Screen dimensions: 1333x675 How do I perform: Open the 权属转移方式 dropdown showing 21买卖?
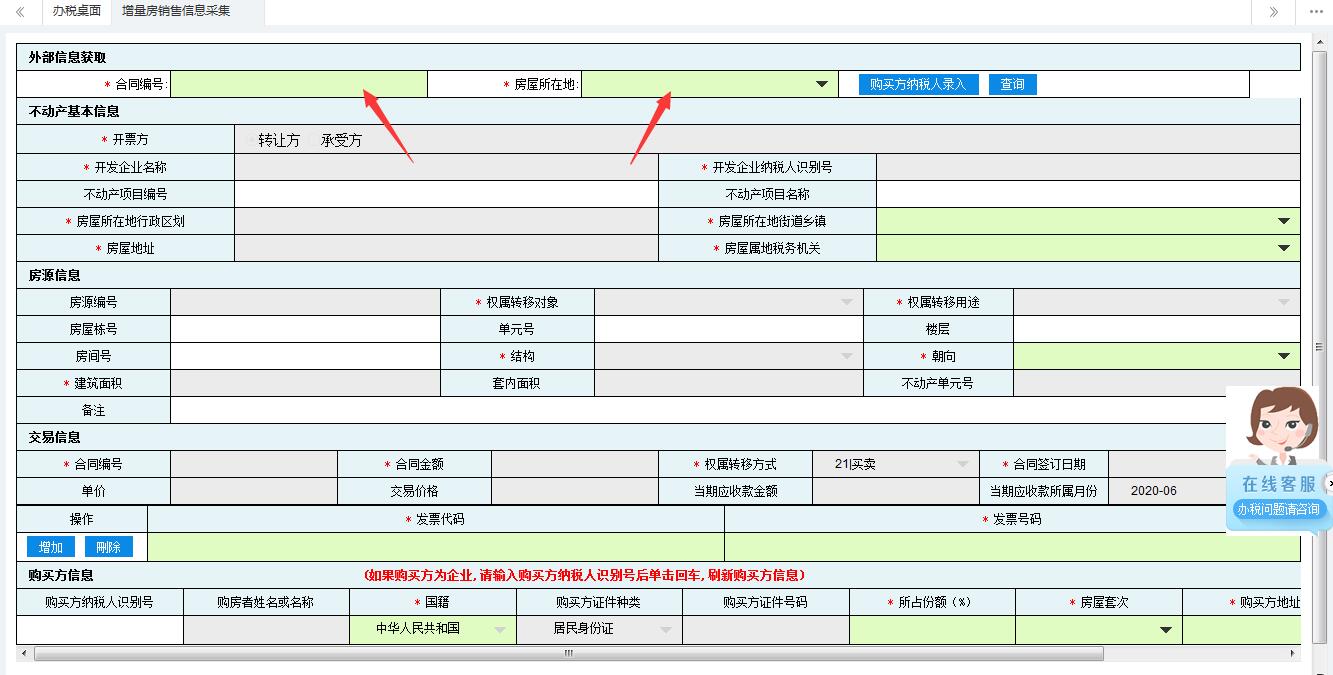coord(962,463)
